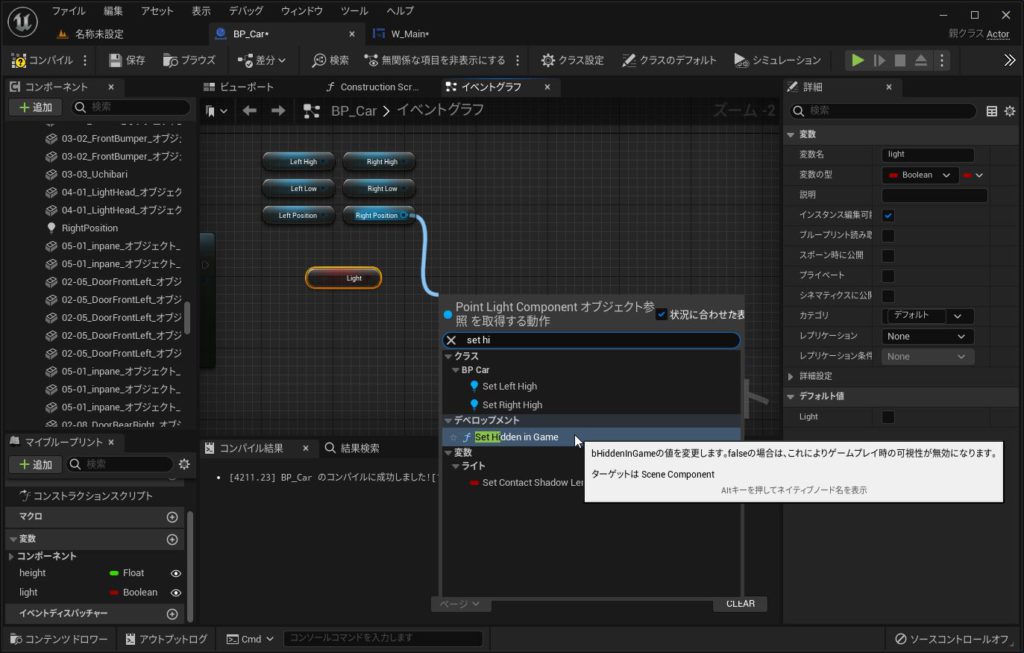Open the 検索 find tool in toolbar

pyautogui.click(x=330, y=60)
